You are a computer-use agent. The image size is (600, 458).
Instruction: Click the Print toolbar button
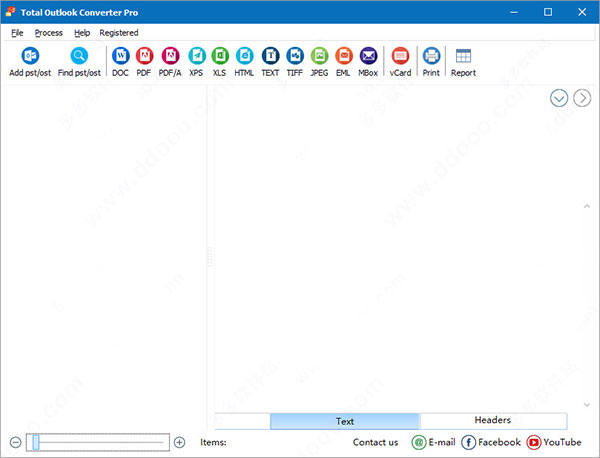pos(431,56)
